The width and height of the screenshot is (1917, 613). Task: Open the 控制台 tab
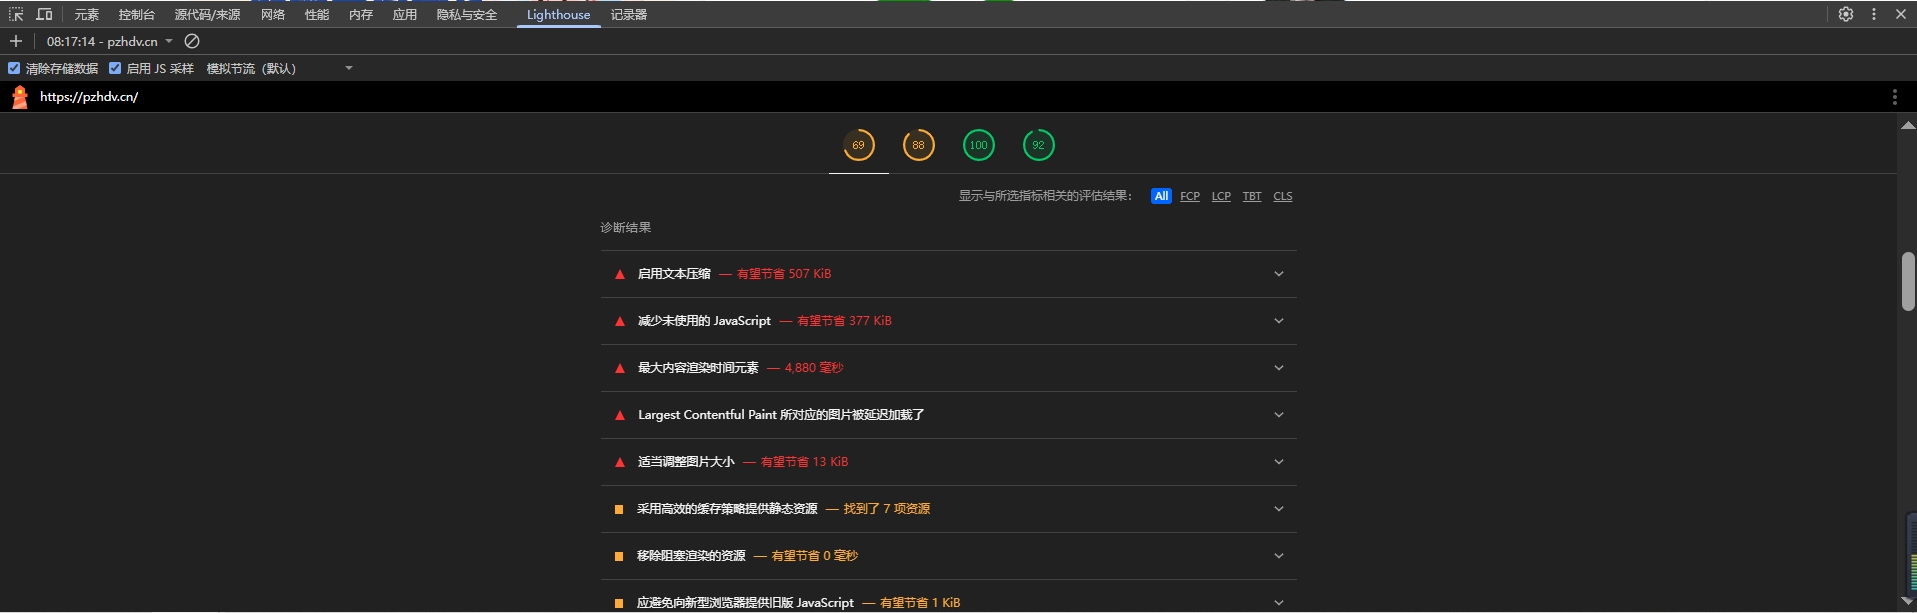(x=136, y=14)
